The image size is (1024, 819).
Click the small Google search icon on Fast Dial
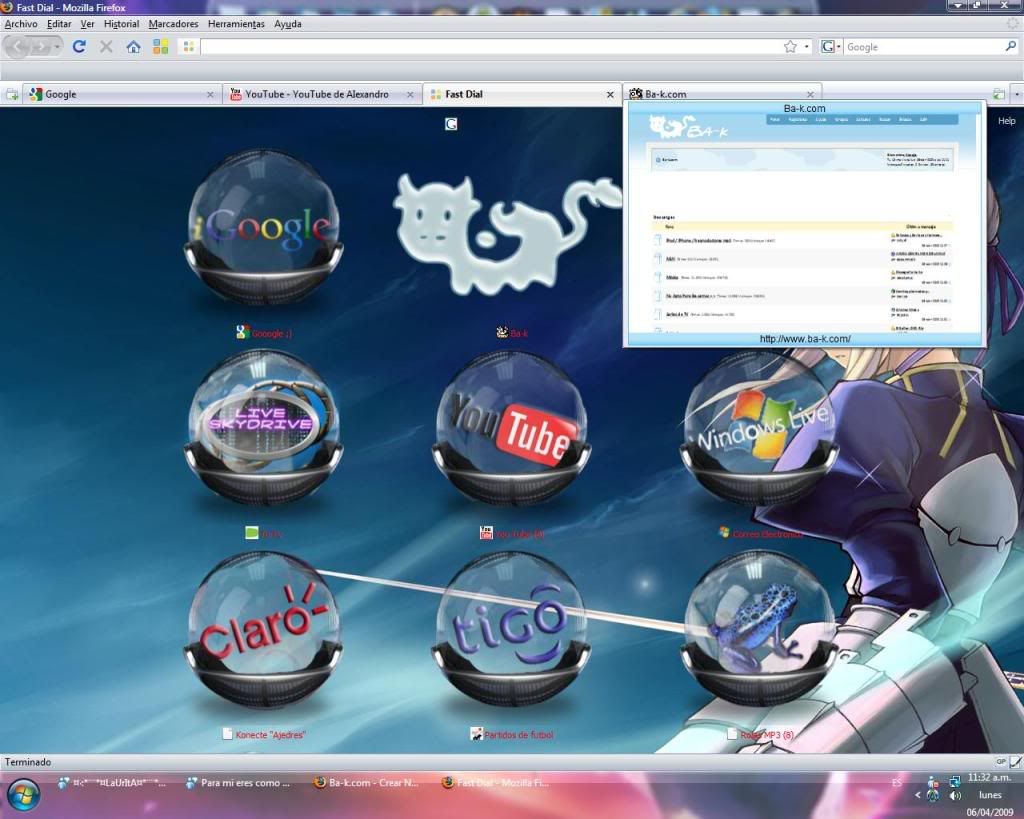(451, 124)
